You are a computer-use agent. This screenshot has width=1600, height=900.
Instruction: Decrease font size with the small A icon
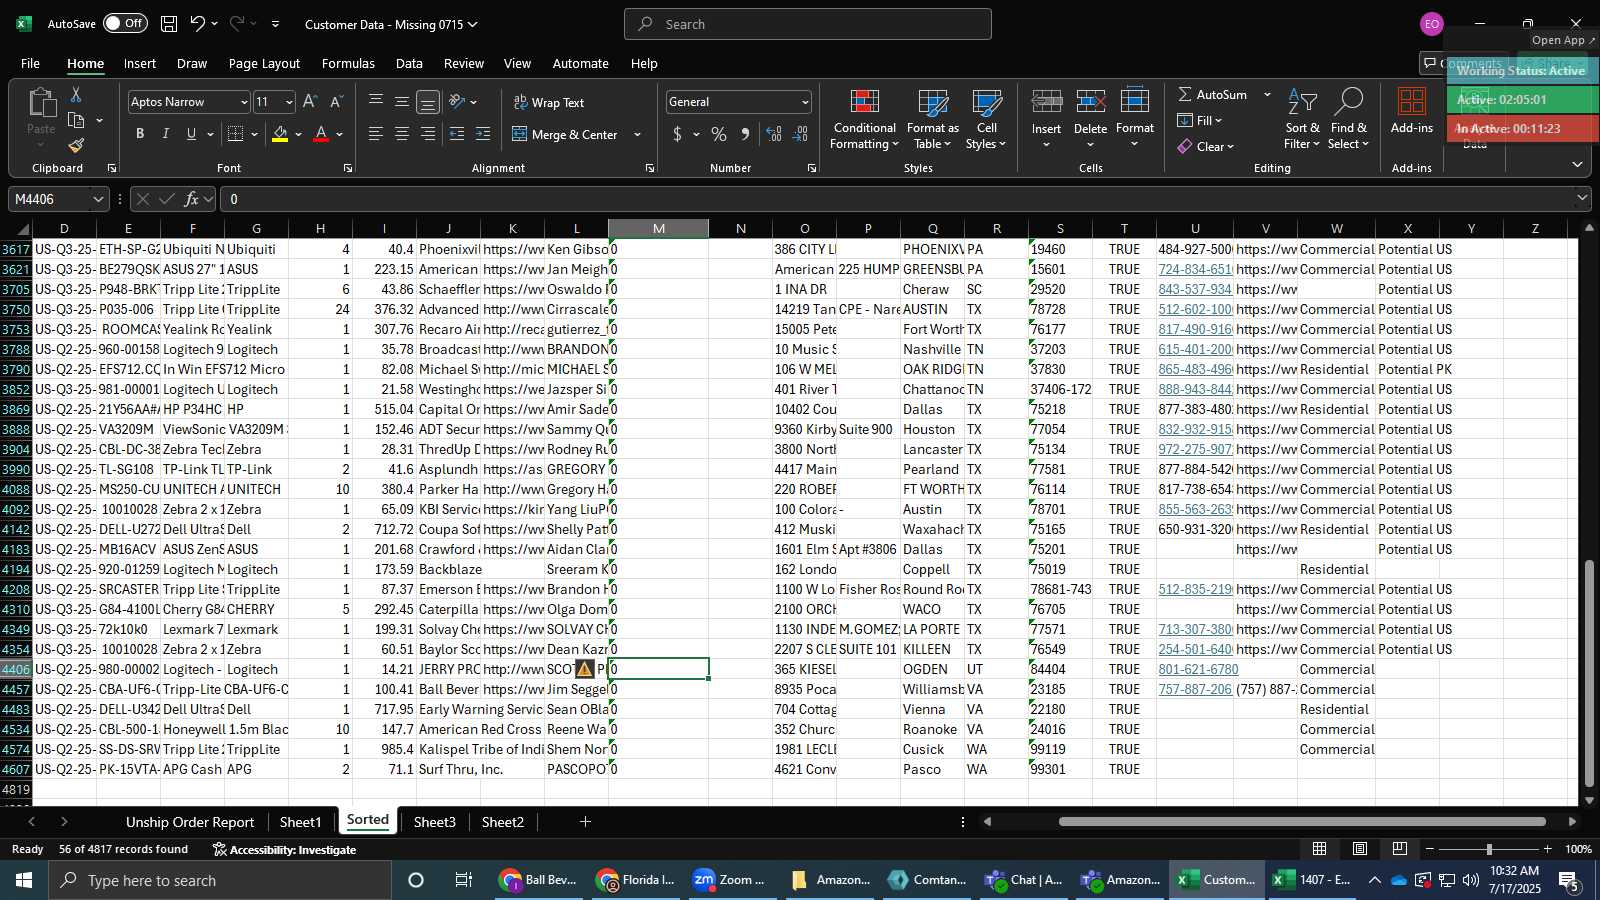(x=336, y=101)
